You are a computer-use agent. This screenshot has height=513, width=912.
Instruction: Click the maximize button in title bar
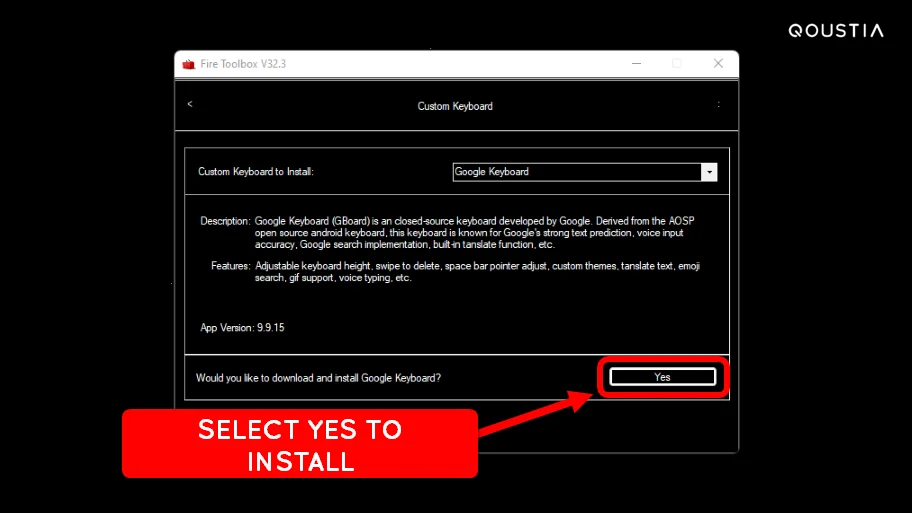pyautogui.click(x=676, y=63)
